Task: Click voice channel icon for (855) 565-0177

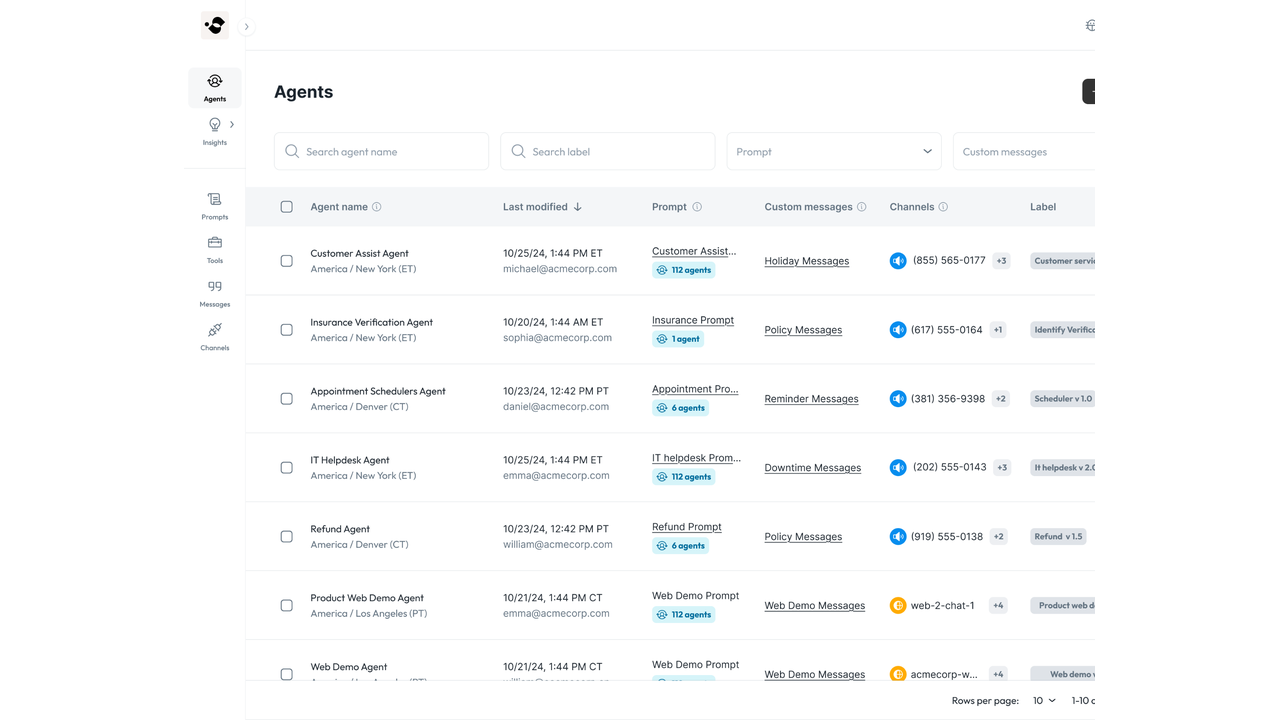Action: point(898,261)
